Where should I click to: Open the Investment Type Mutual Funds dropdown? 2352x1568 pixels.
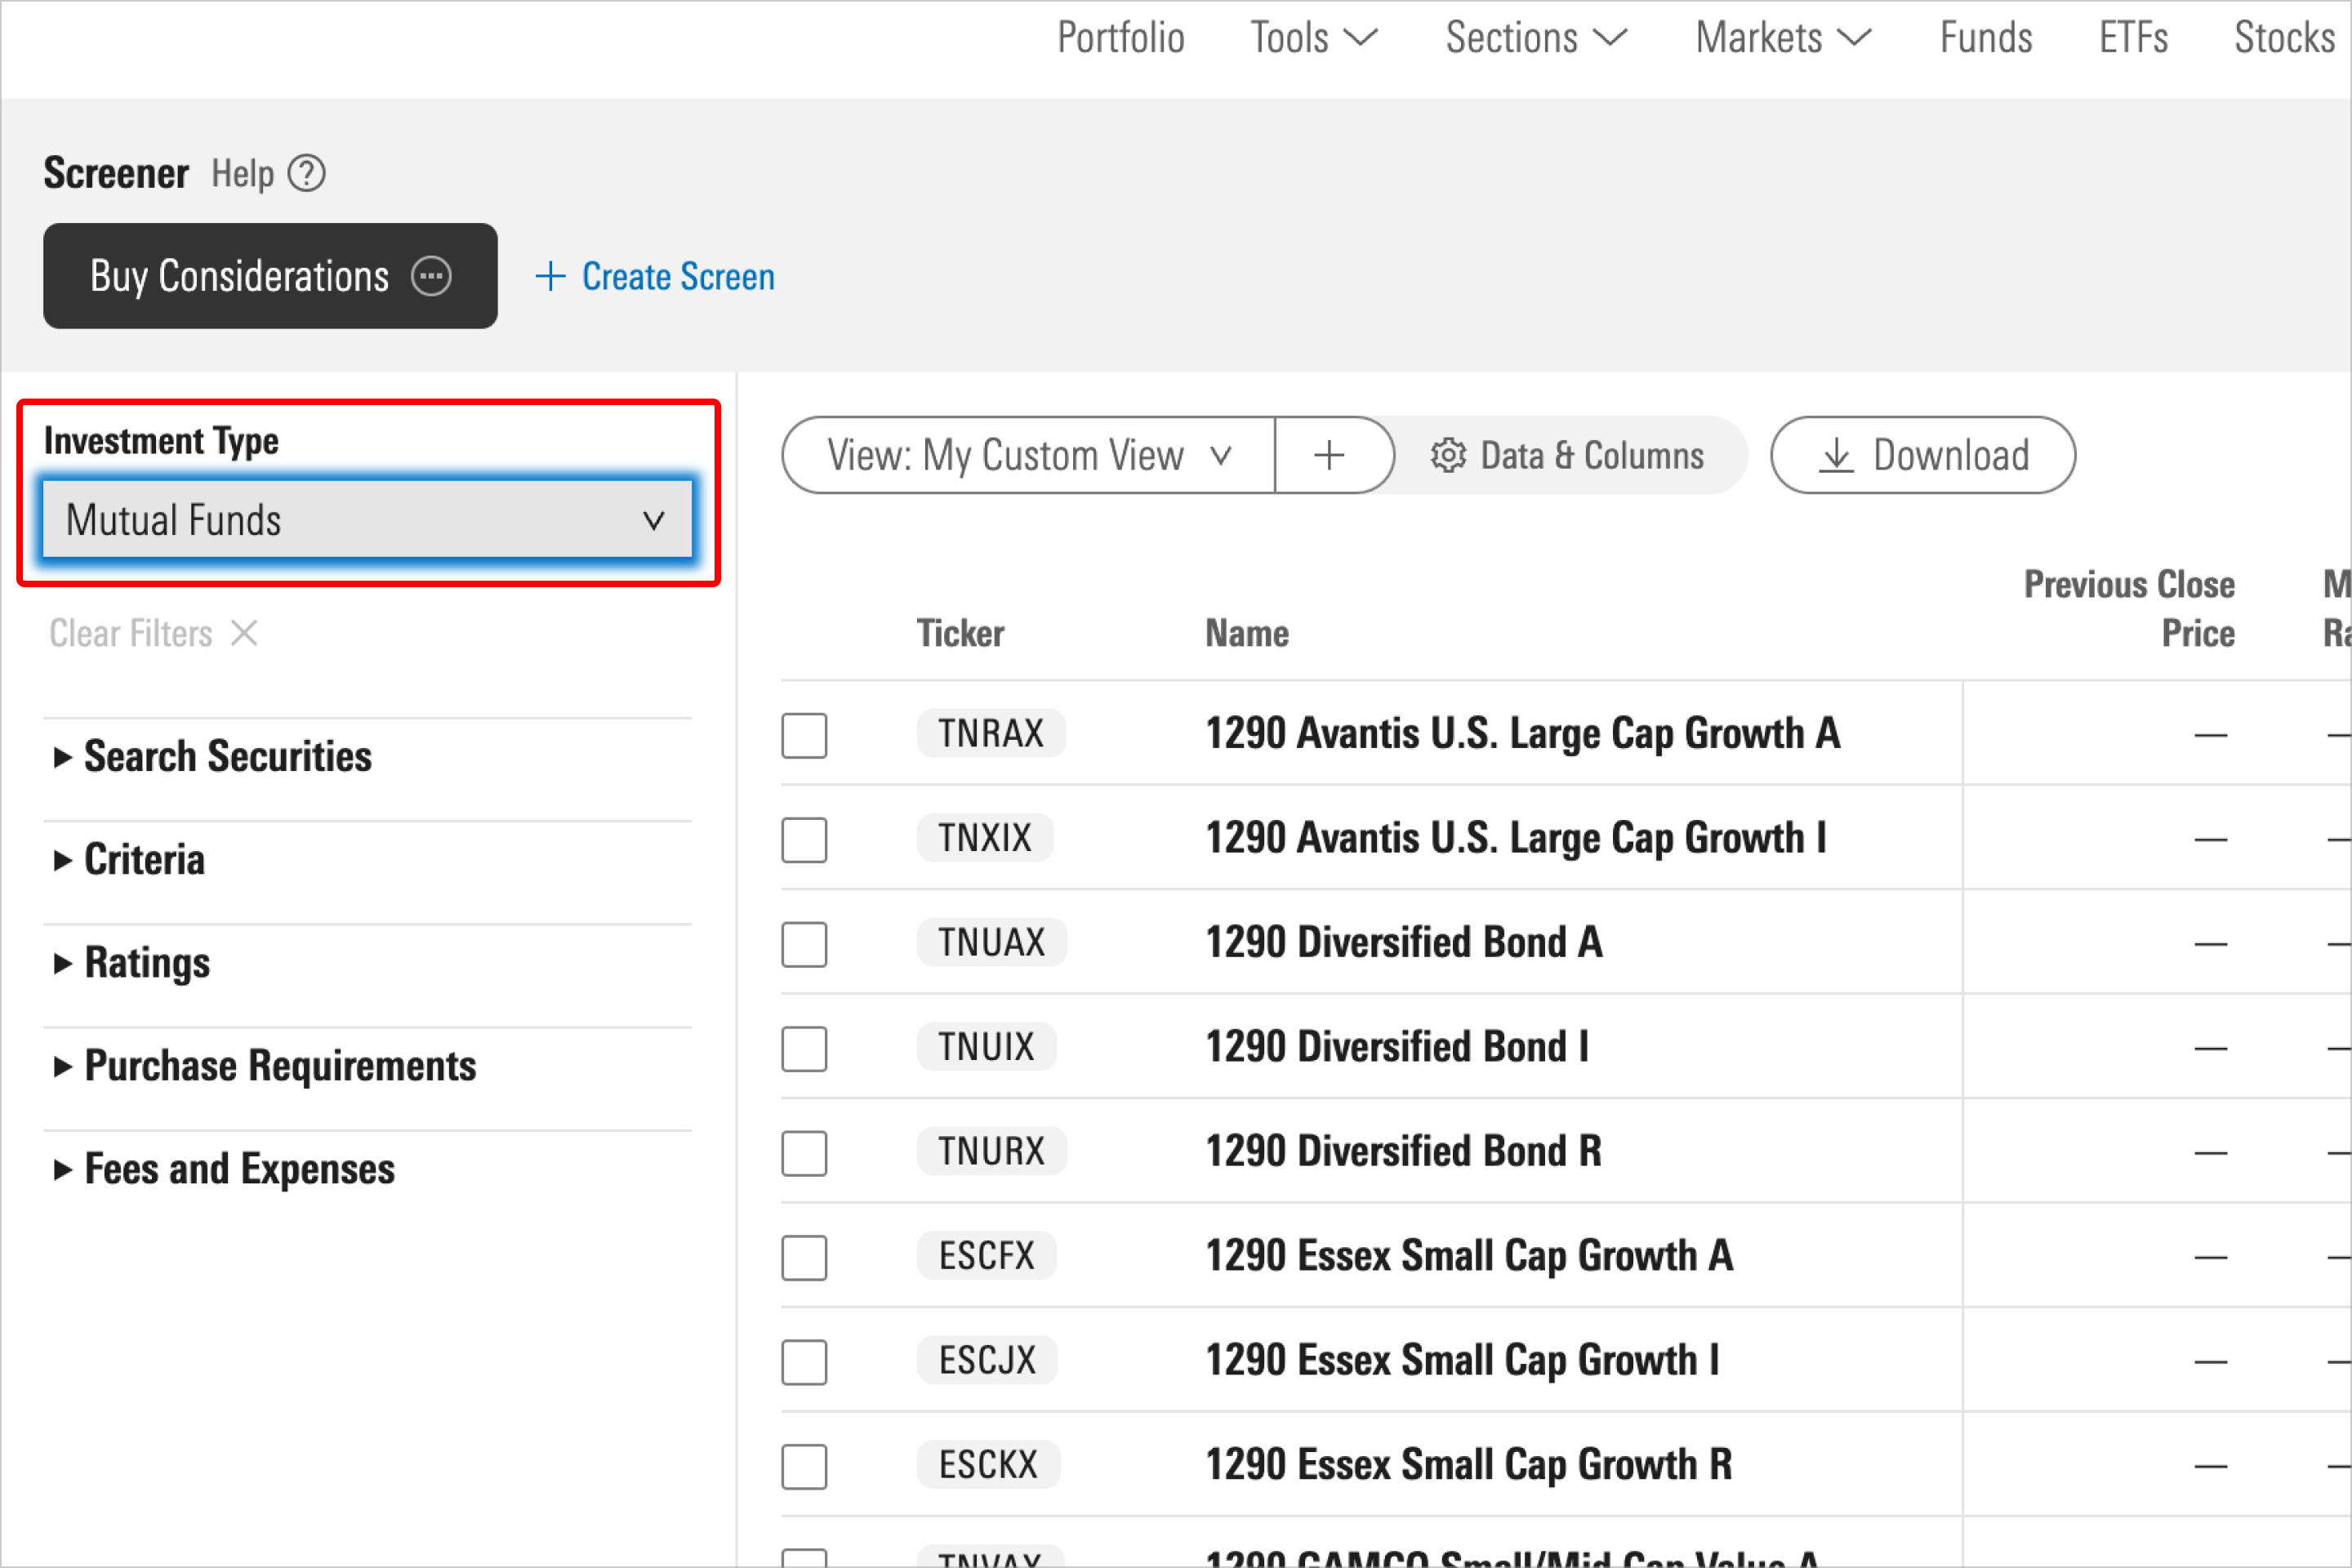coord(368,520)
